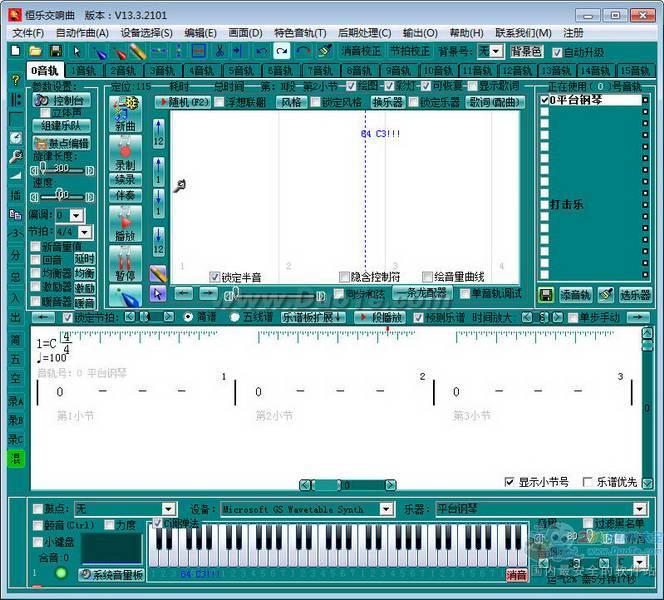Click the brush icon beside 添音轨
This screenshot has width=664, height=600.
coord(606,295)
